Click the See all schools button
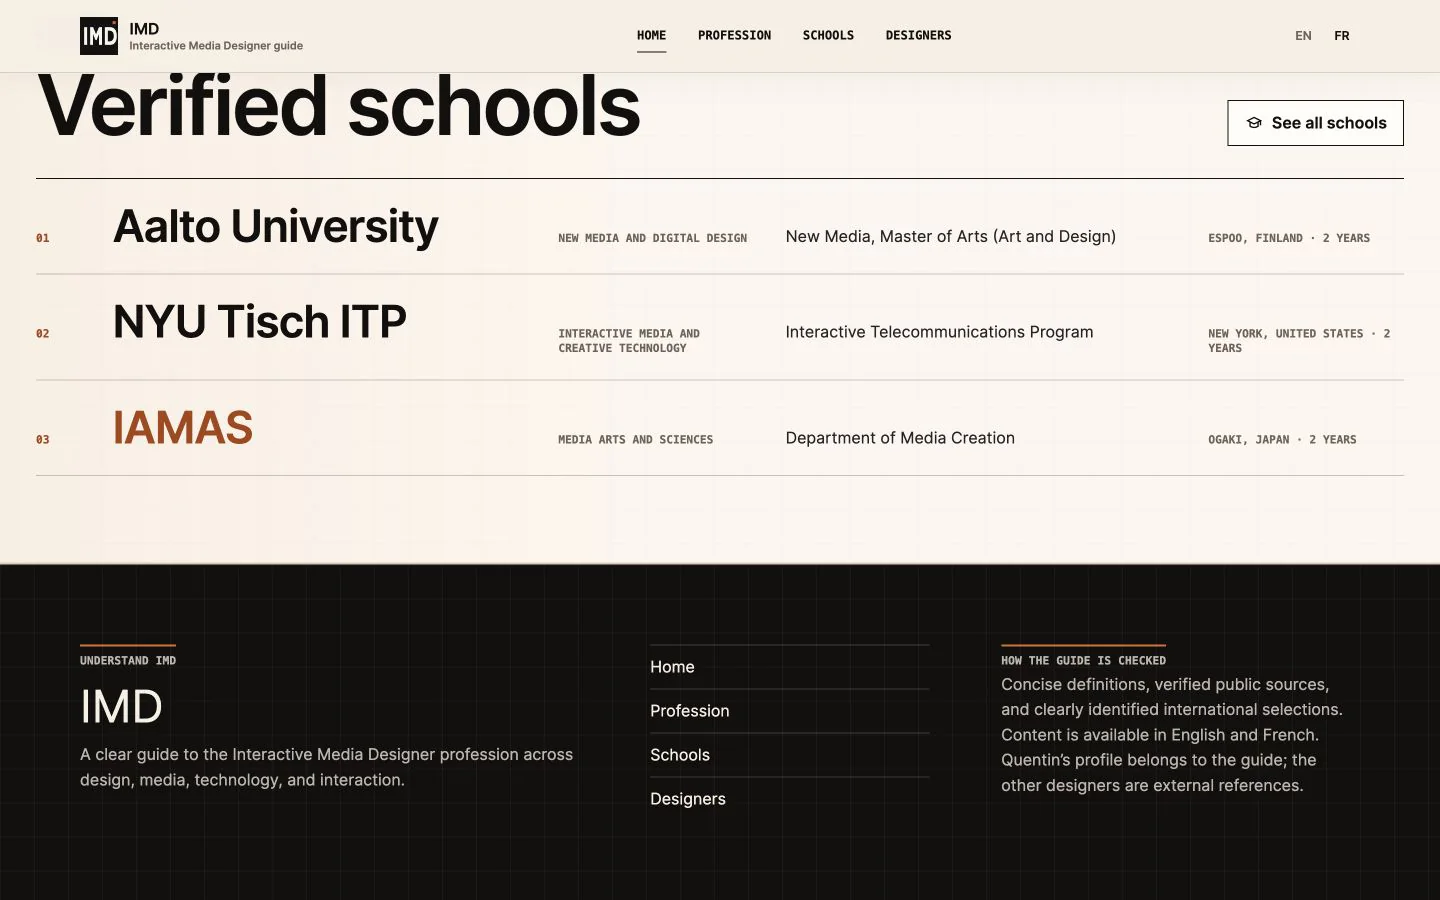 point(1315,123)
